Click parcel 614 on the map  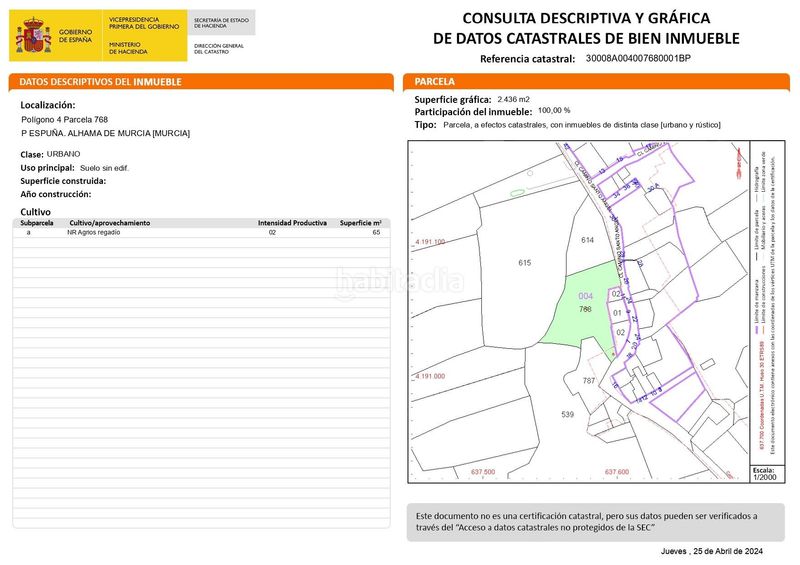point(587,241)
